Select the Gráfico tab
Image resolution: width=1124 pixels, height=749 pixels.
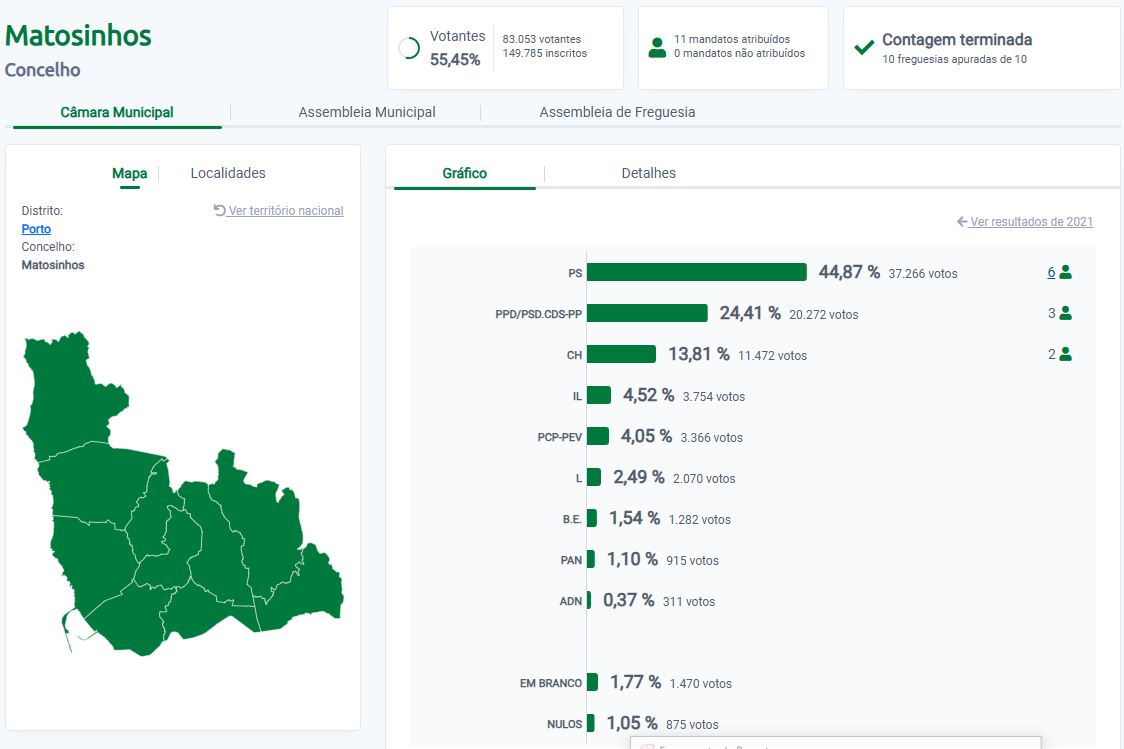click(464, 173)
